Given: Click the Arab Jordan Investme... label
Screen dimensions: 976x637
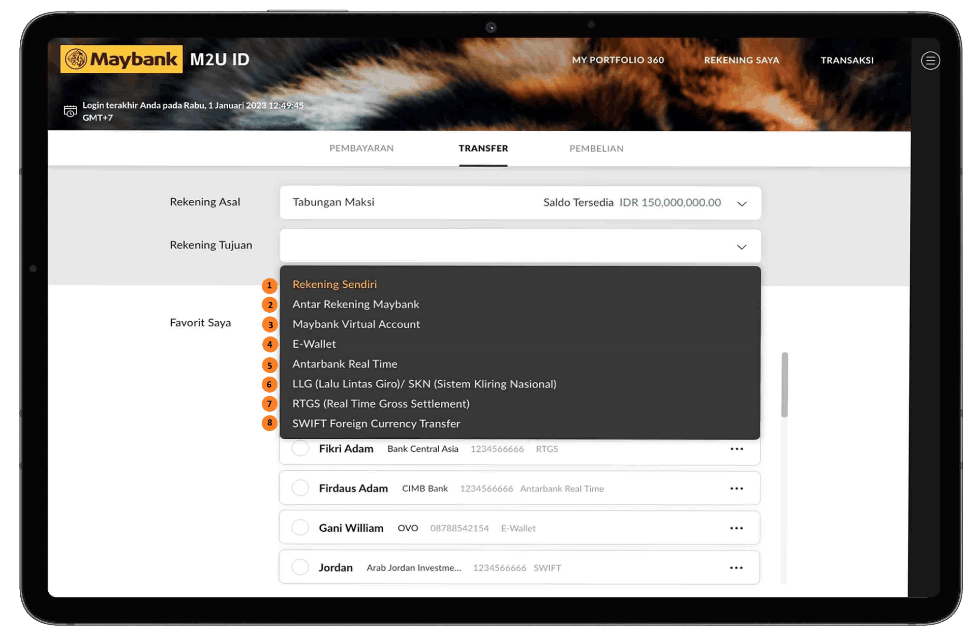Looking at the screenshot, I should tap(414, 568).
